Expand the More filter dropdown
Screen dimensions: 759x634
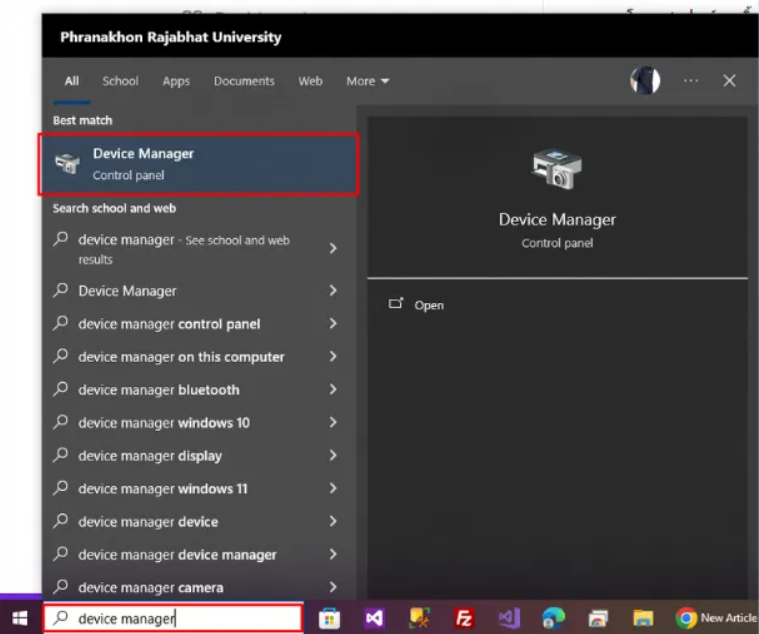coord(367,81)
